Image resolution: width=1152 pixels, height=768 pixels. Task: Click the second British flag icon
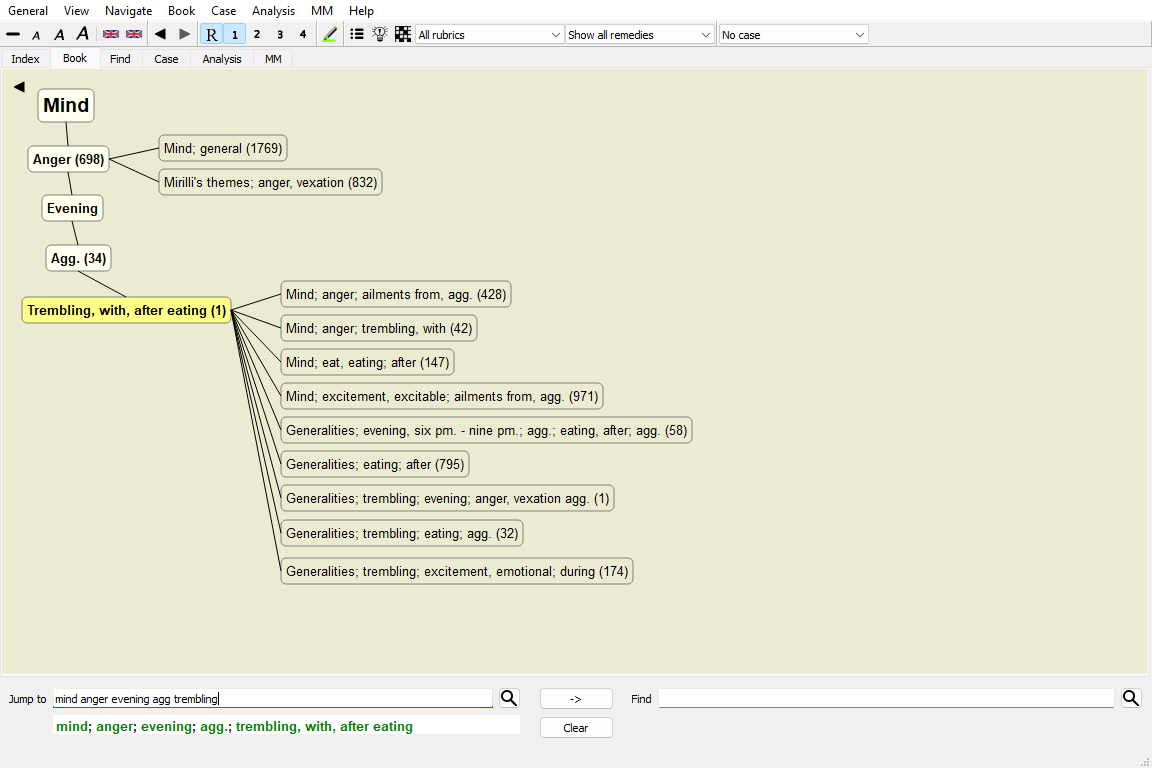[x=134, y=35]
